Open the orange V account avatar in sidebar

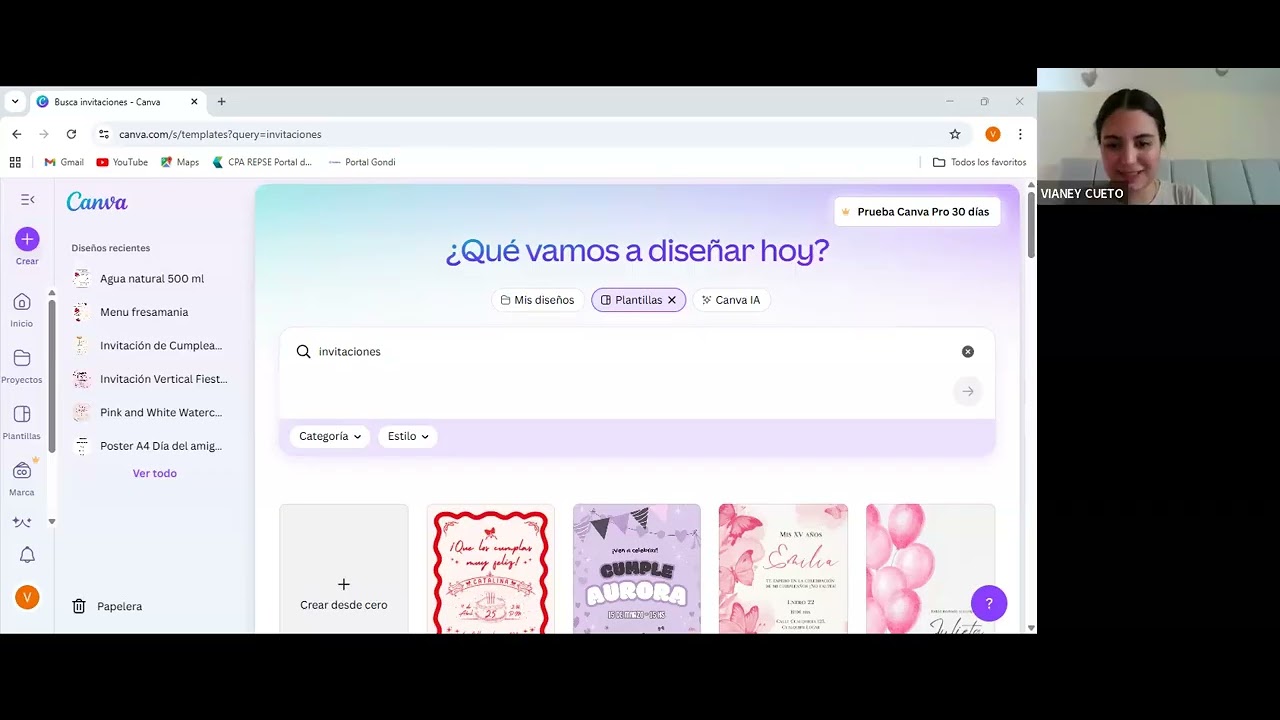pyautogui.click(x=27, y=597)
